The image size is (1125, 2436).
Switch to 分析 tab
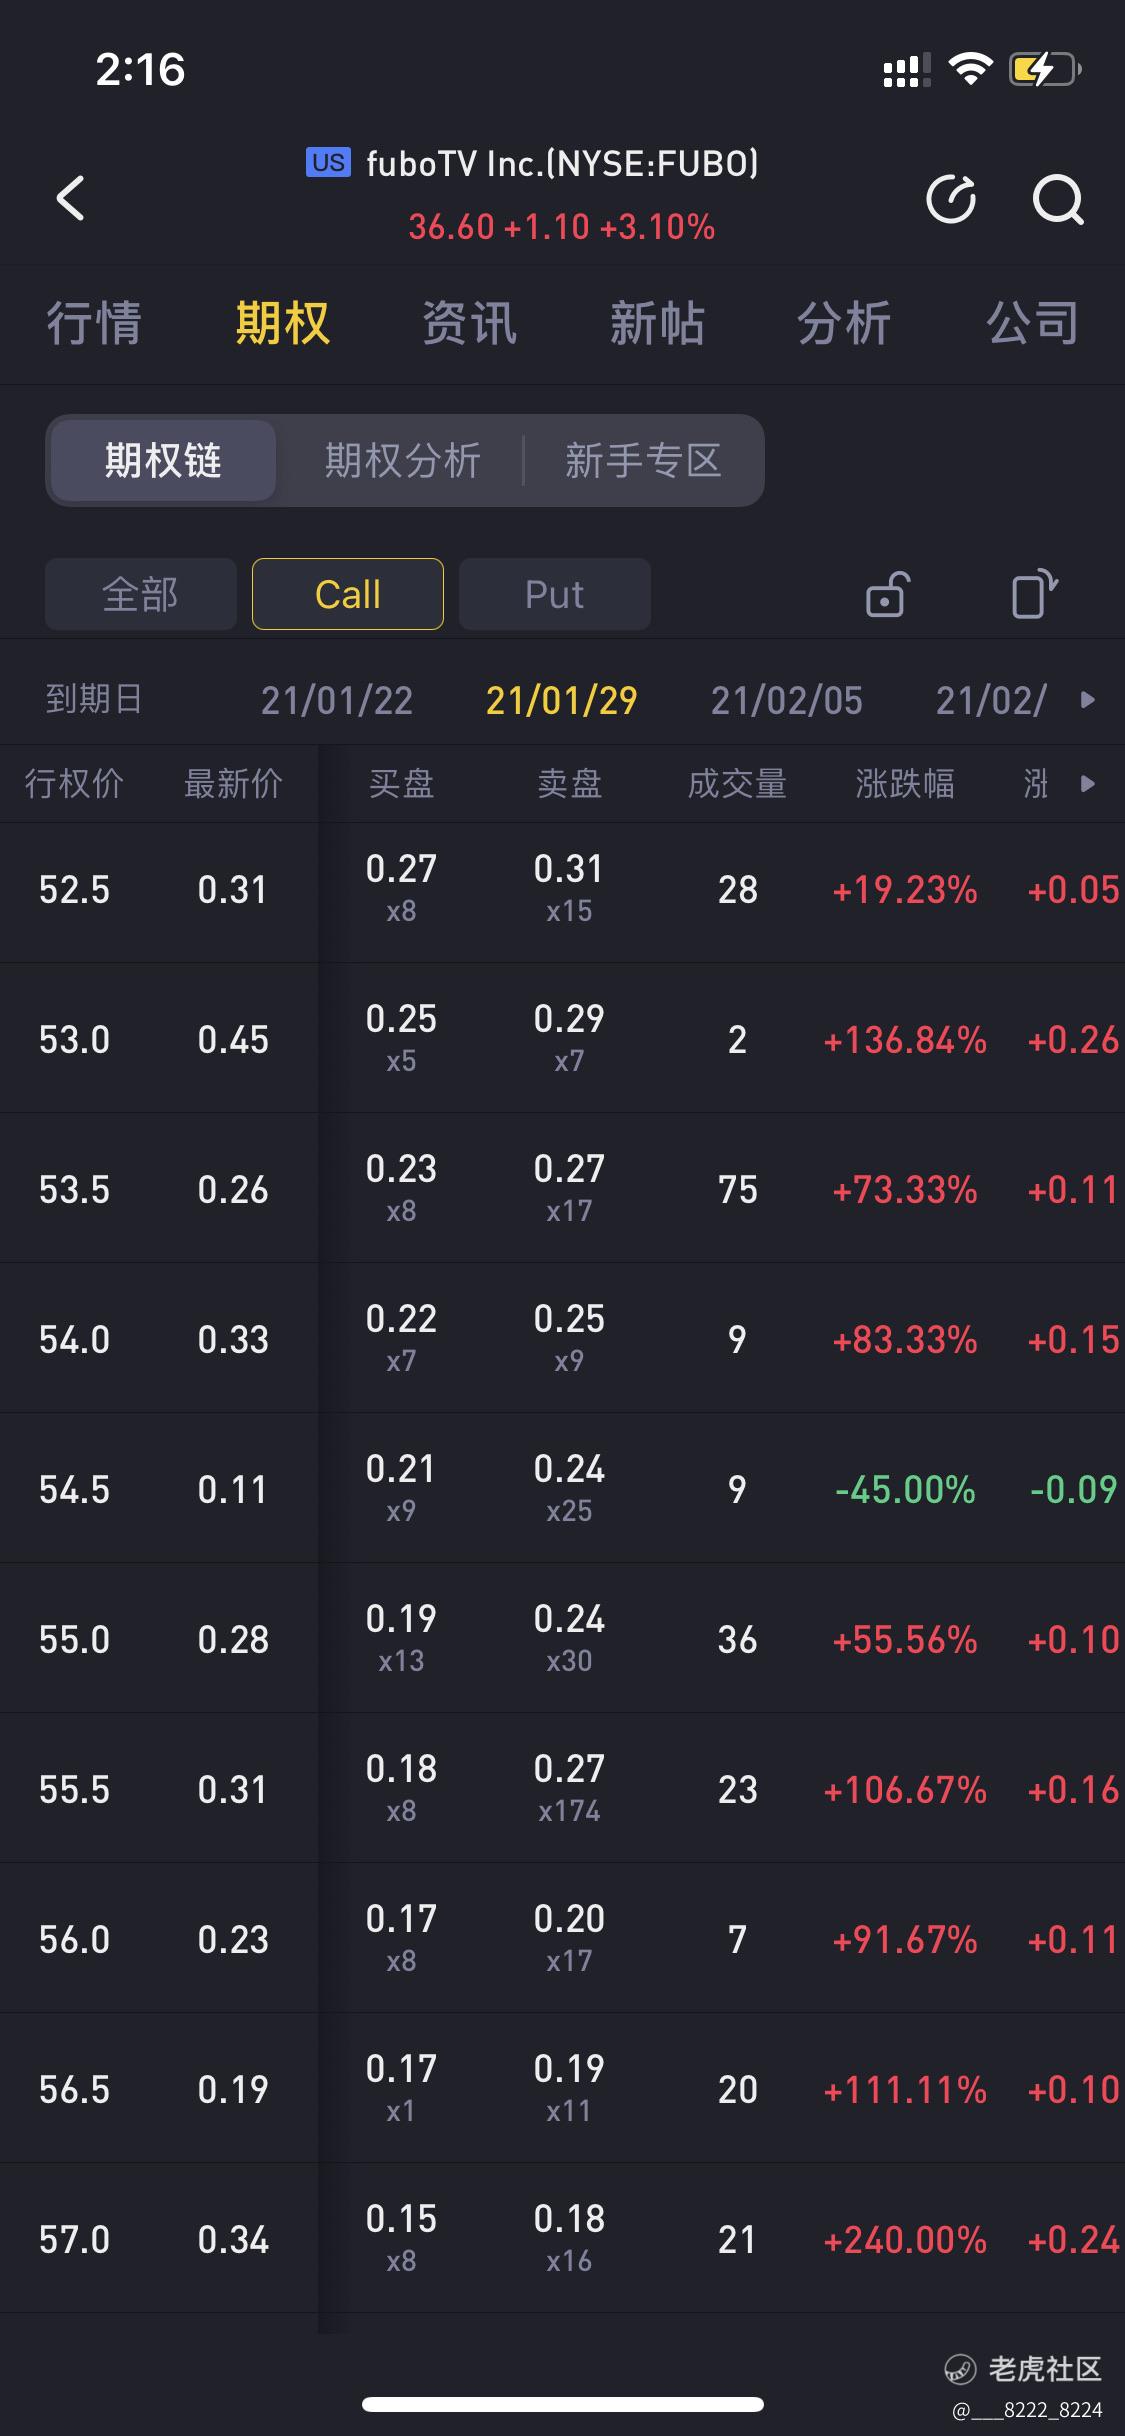(844, 323)
